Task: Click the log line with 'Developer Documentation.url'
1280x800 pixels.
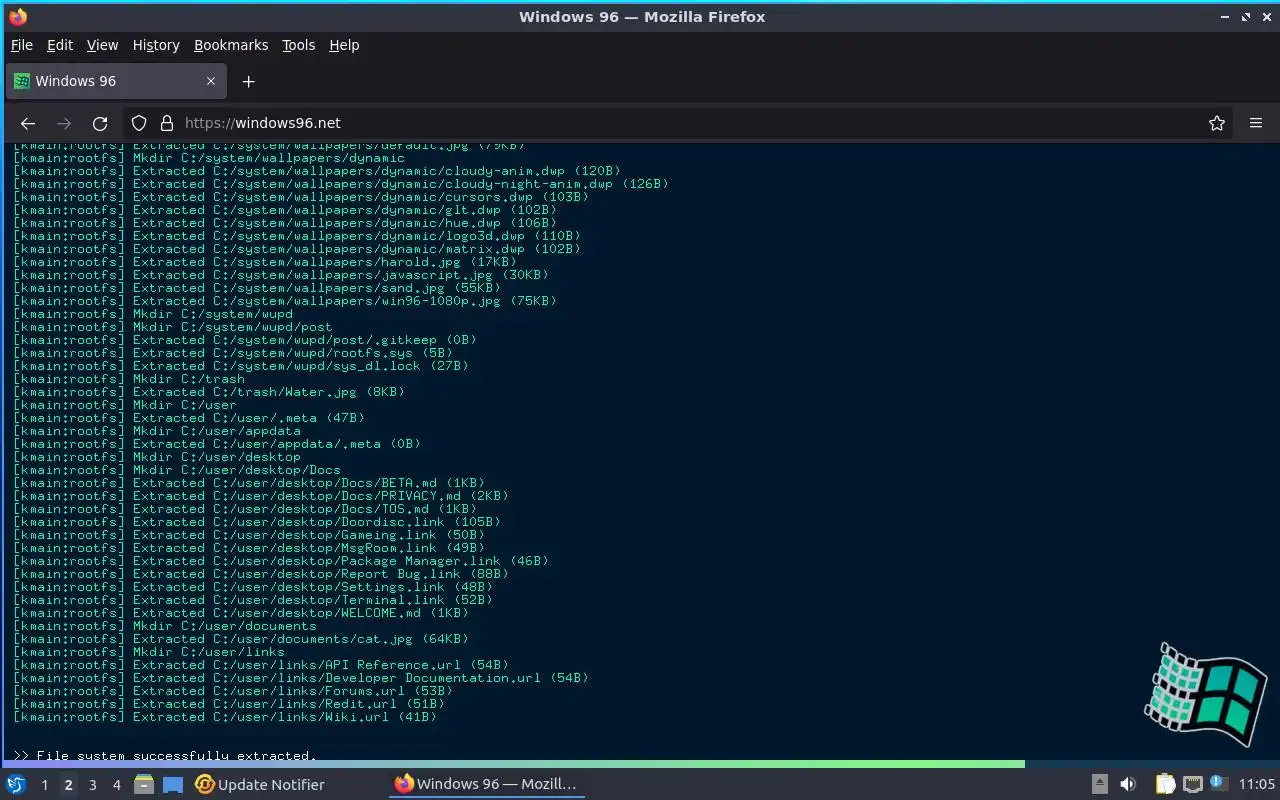Action: (301, 678)
